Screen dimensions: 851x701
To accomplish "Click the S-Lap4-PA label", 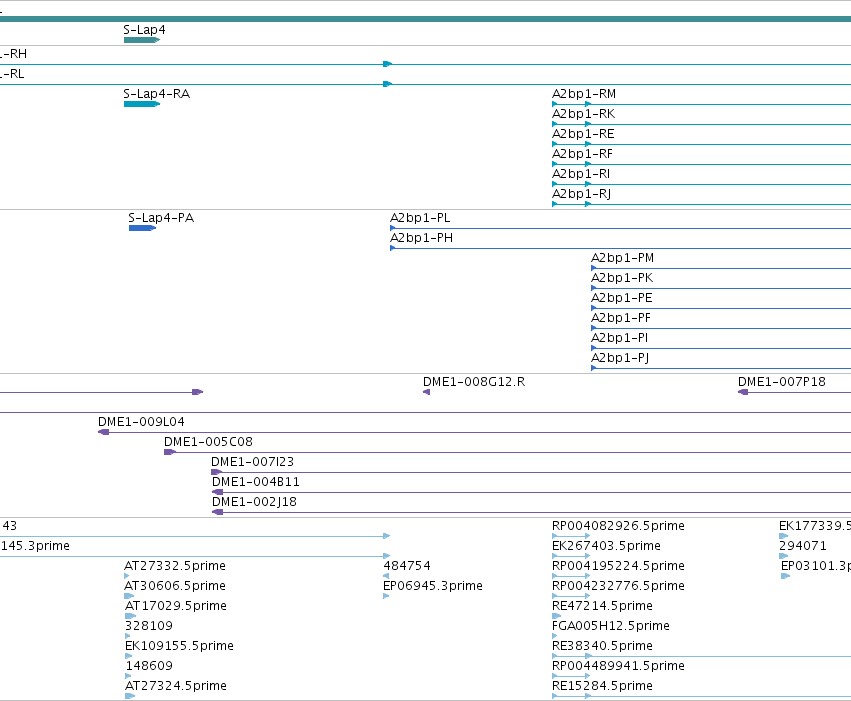I will point(161,218).
